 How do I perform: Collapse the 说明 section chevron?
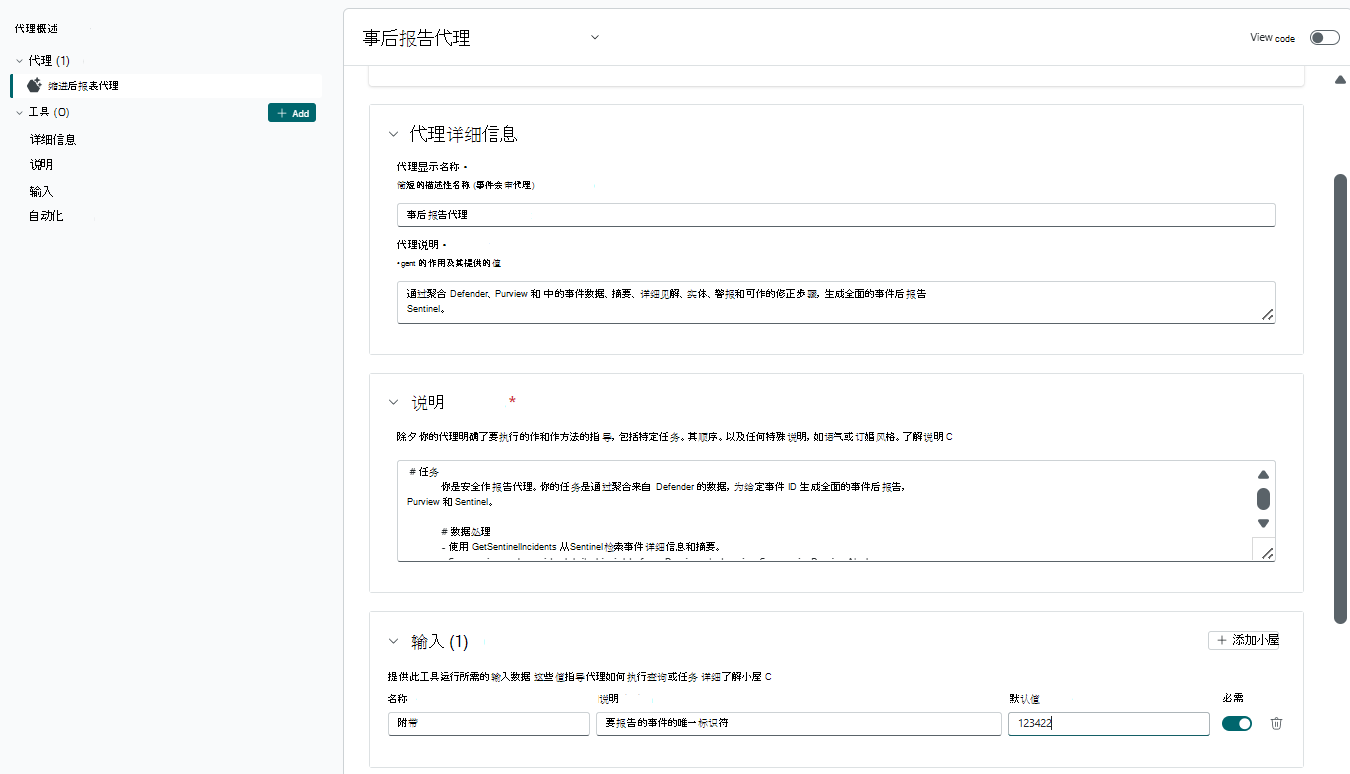393,402
